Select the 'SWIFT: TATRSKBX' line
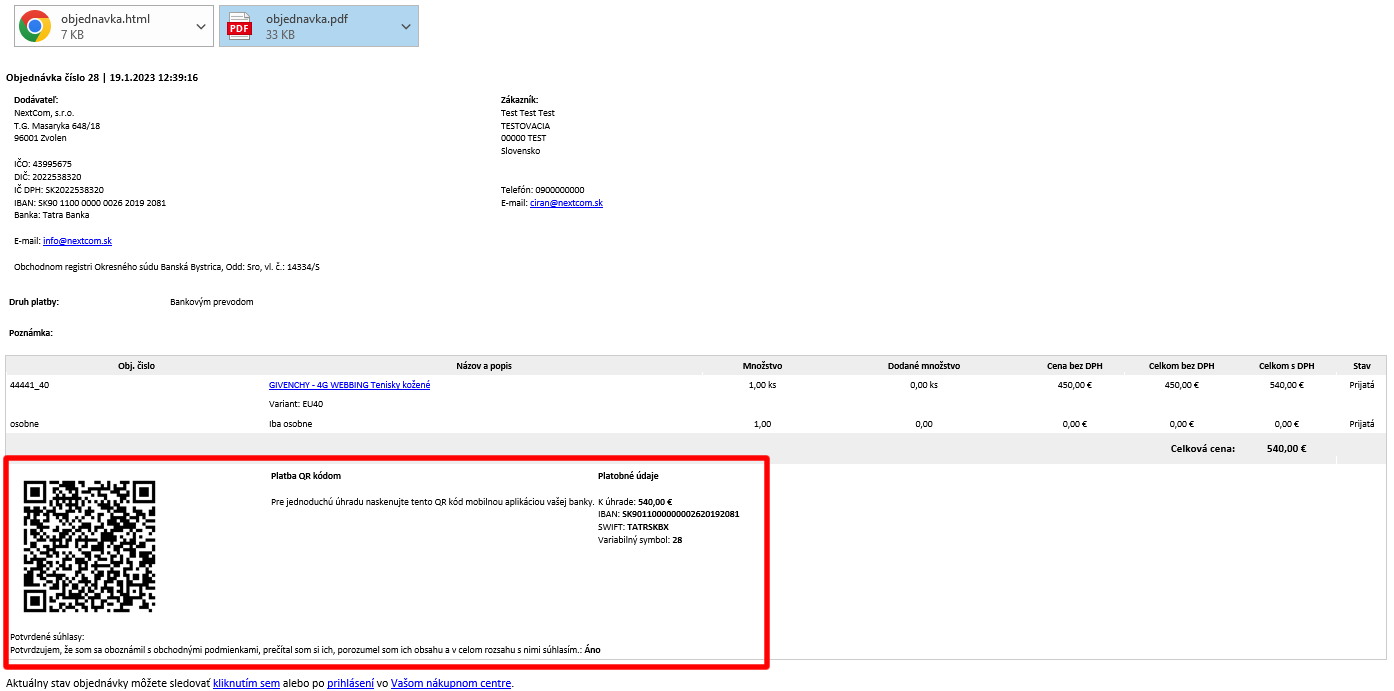The width and height of the screenshot is (1394, 691). point(633,527)
